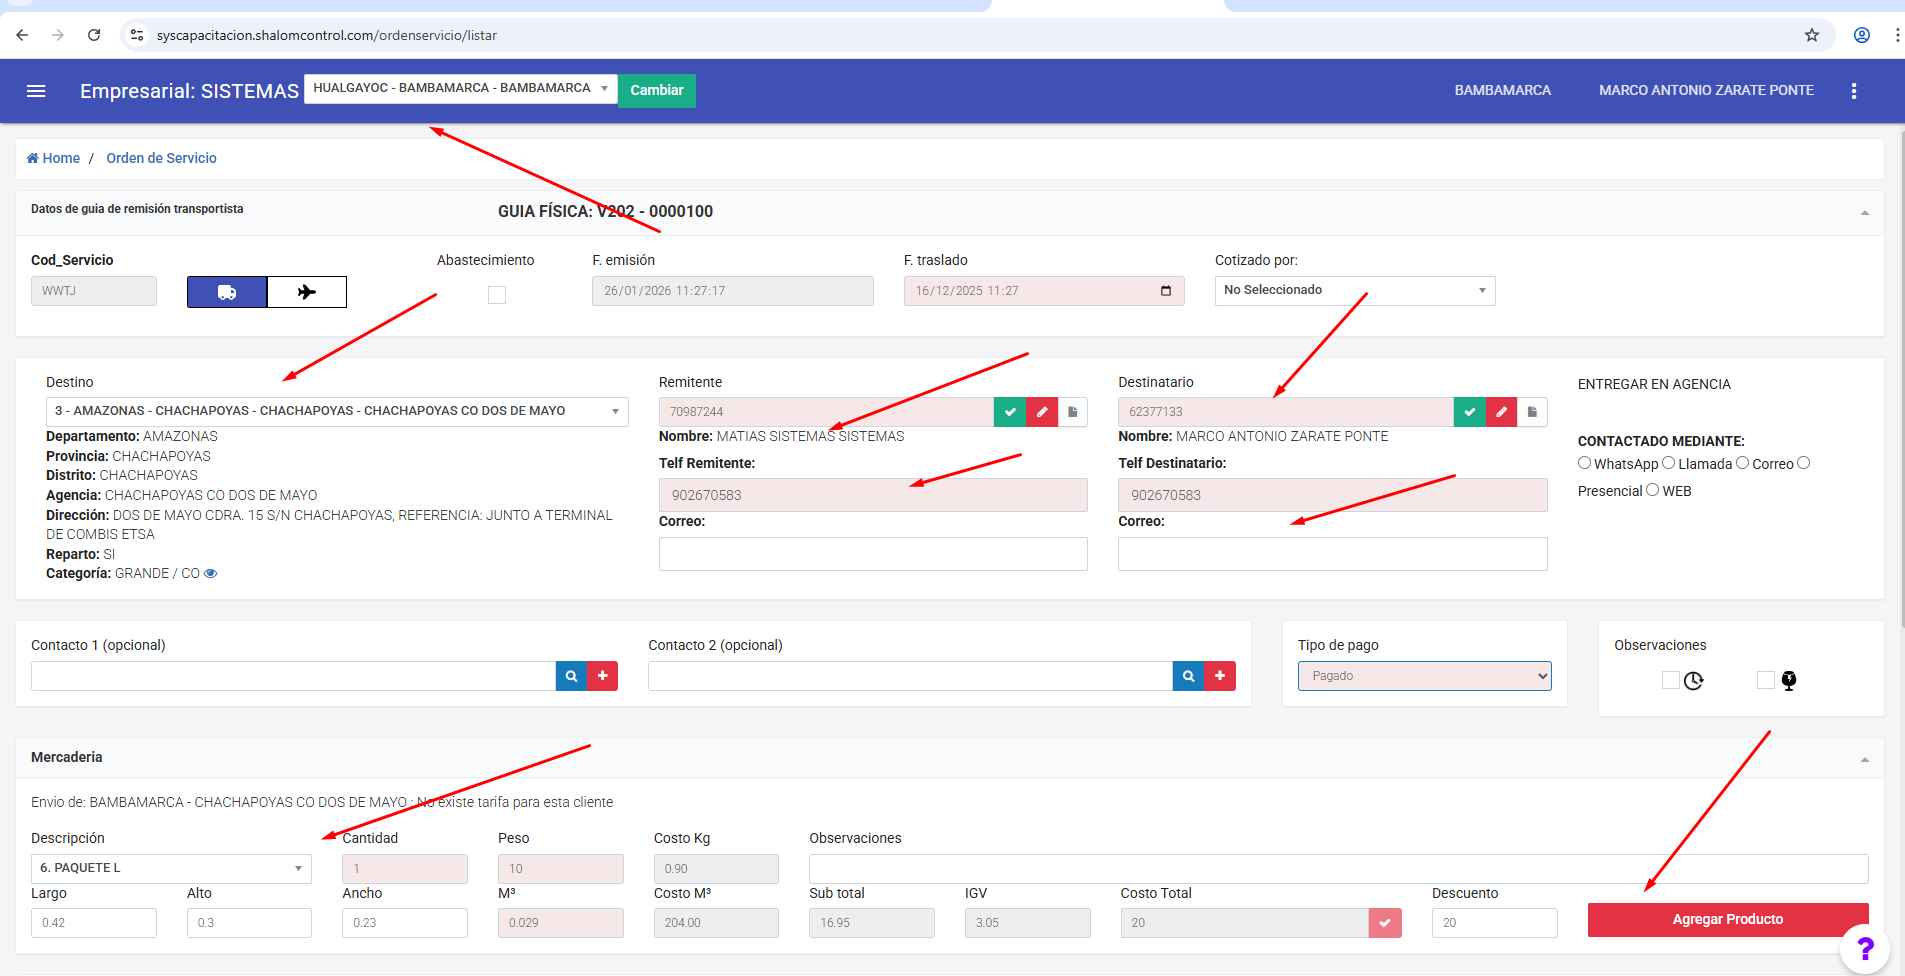Viewport: 1905px width, 976px height.
Task: Select the WhatsApp contact radio button
Action: 1584,463
